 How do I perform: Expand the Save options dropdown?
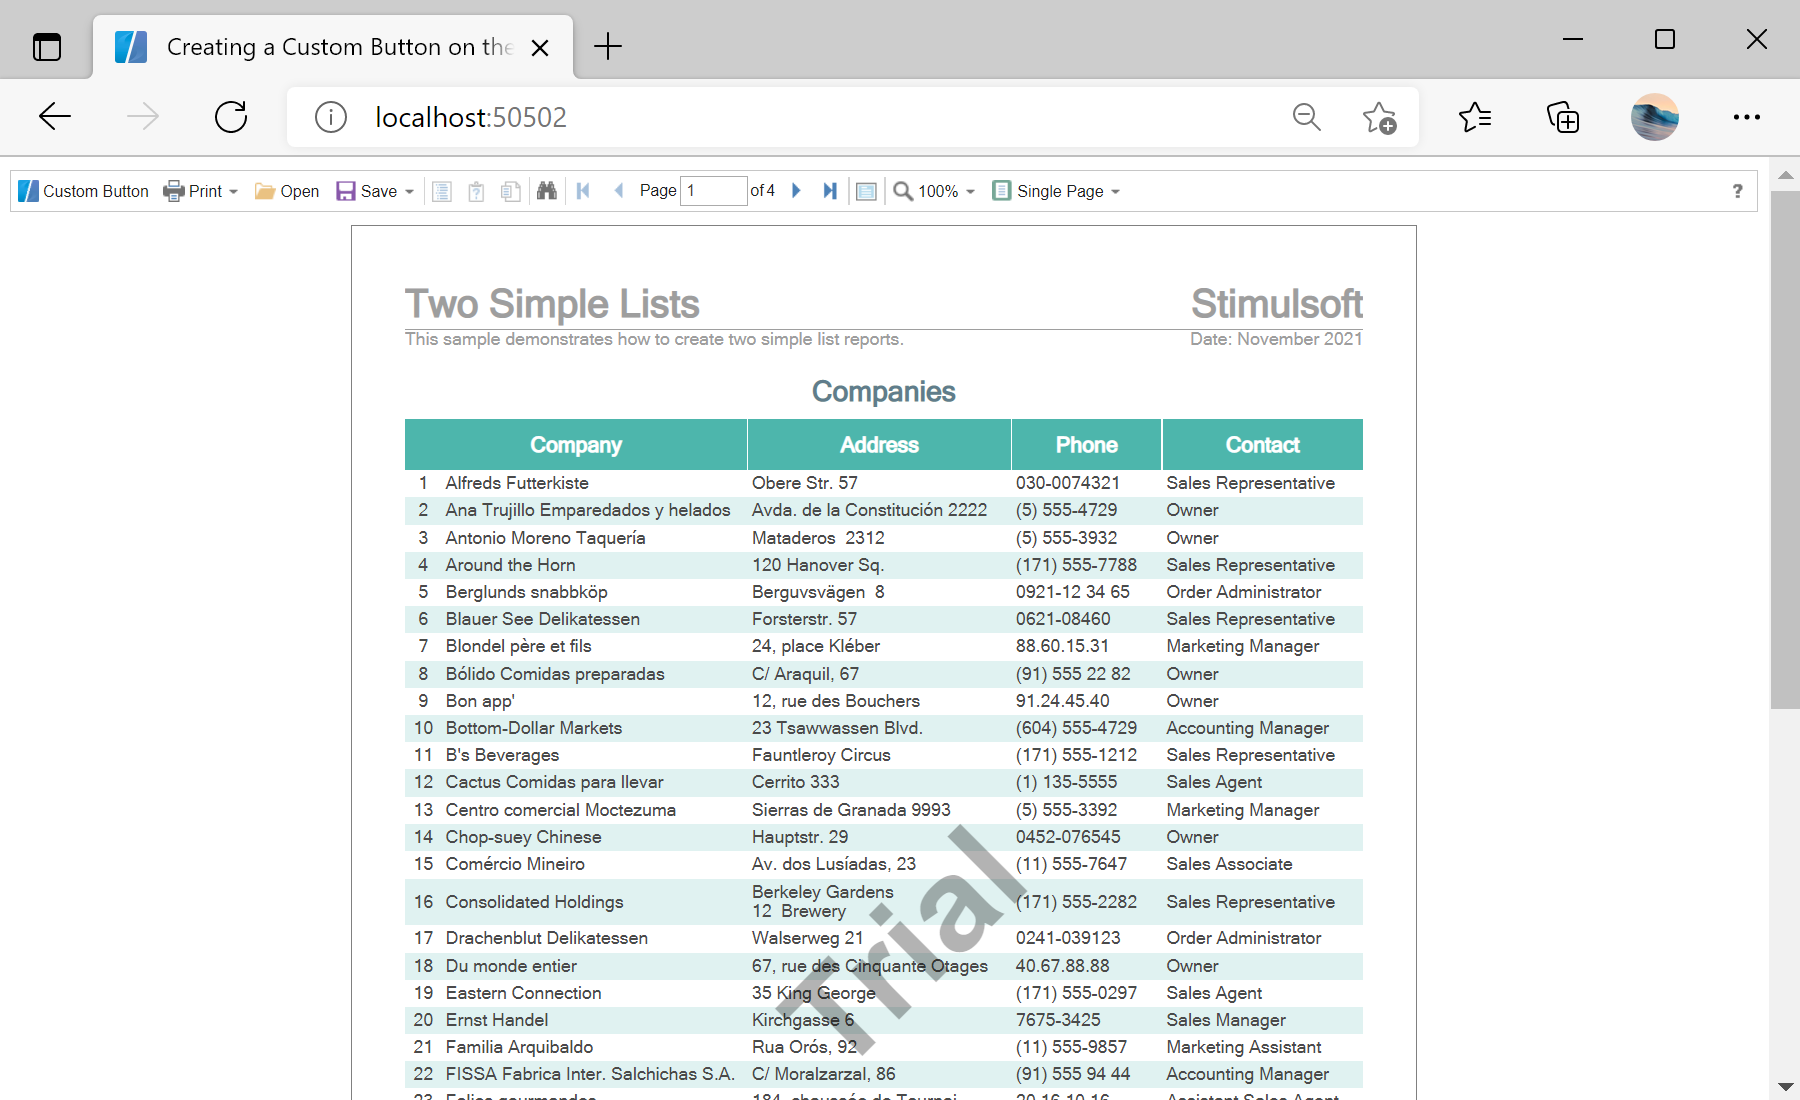pyautogui.click(x=375, y=191)
